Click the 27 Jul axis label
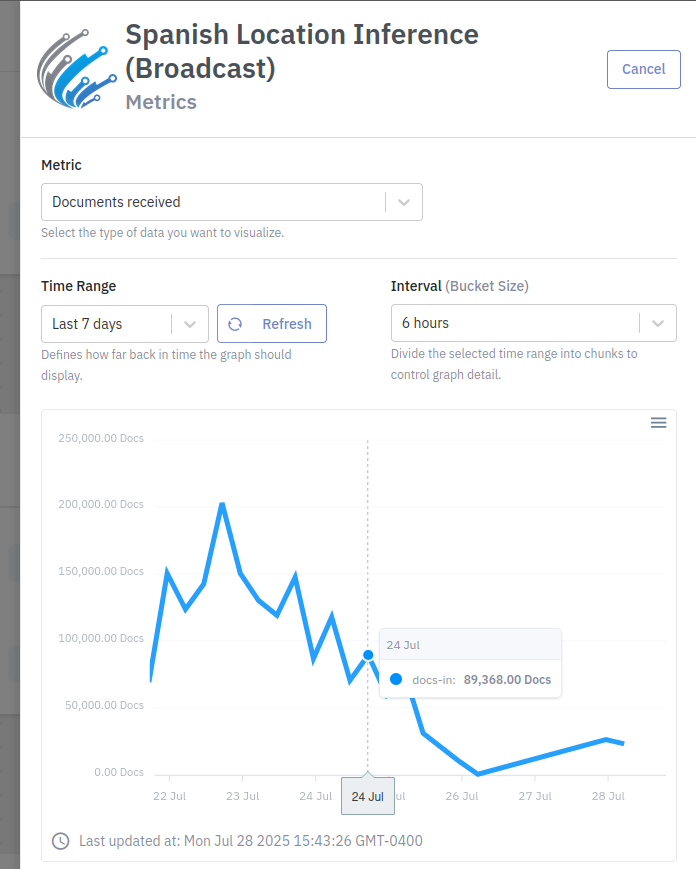 [x=535, y=796]
